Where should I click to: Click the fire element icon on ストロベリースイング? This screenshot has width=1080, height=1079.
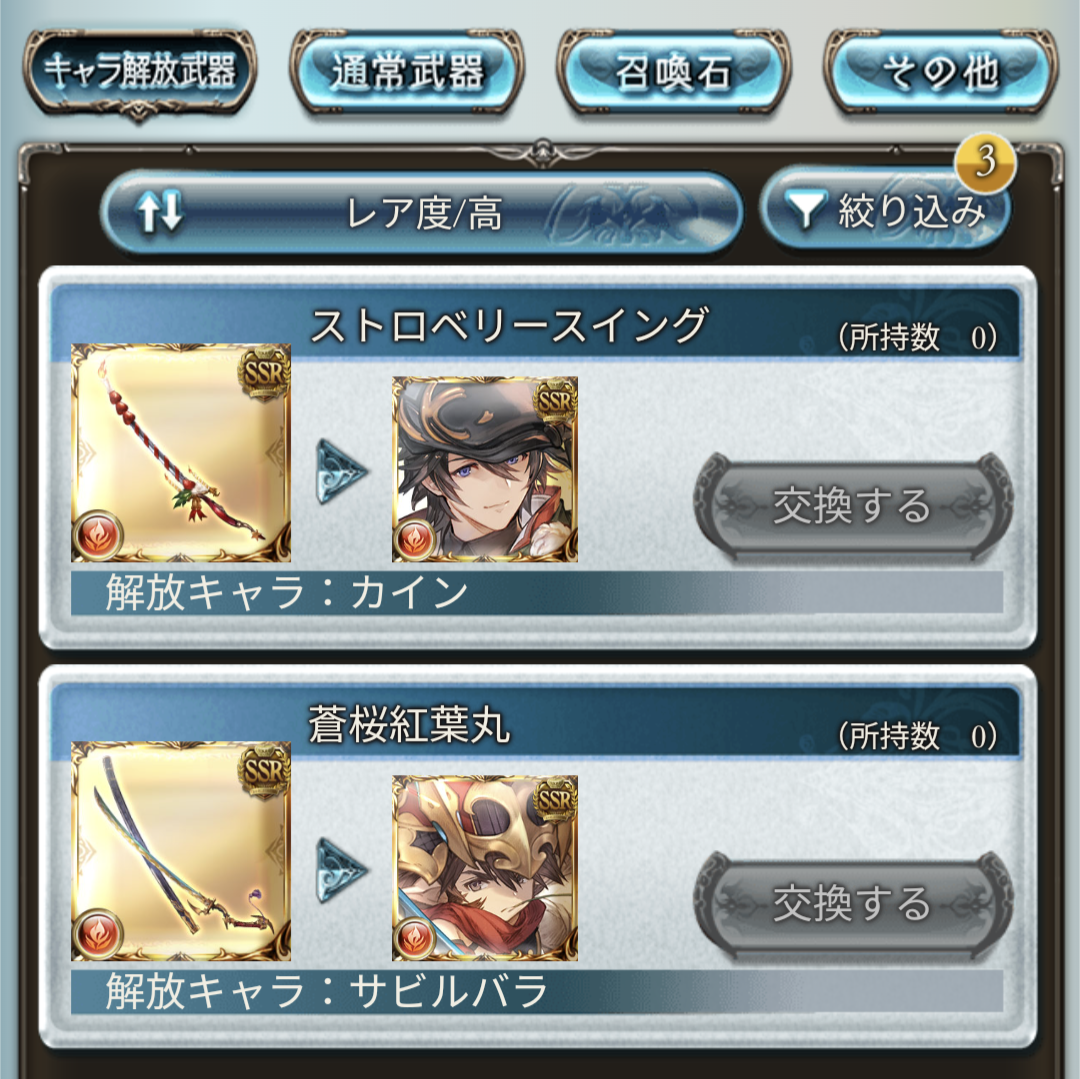pos(98,535)
